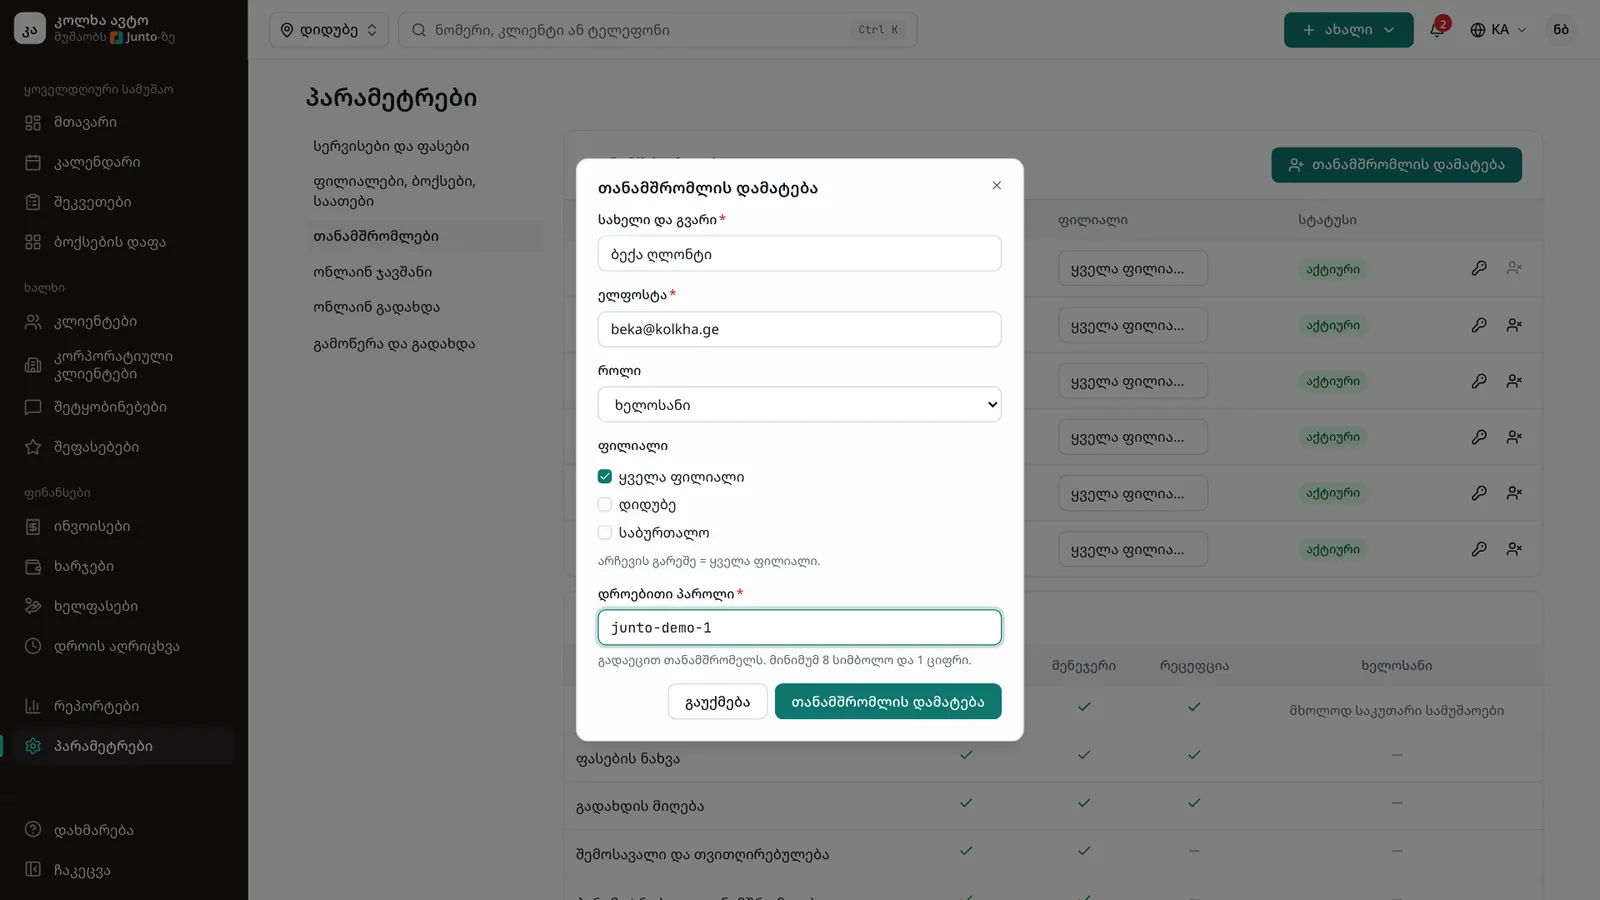
Task: Open the ნა user avatar menu
Action: pyautogui.click(x=1561, y=30)
